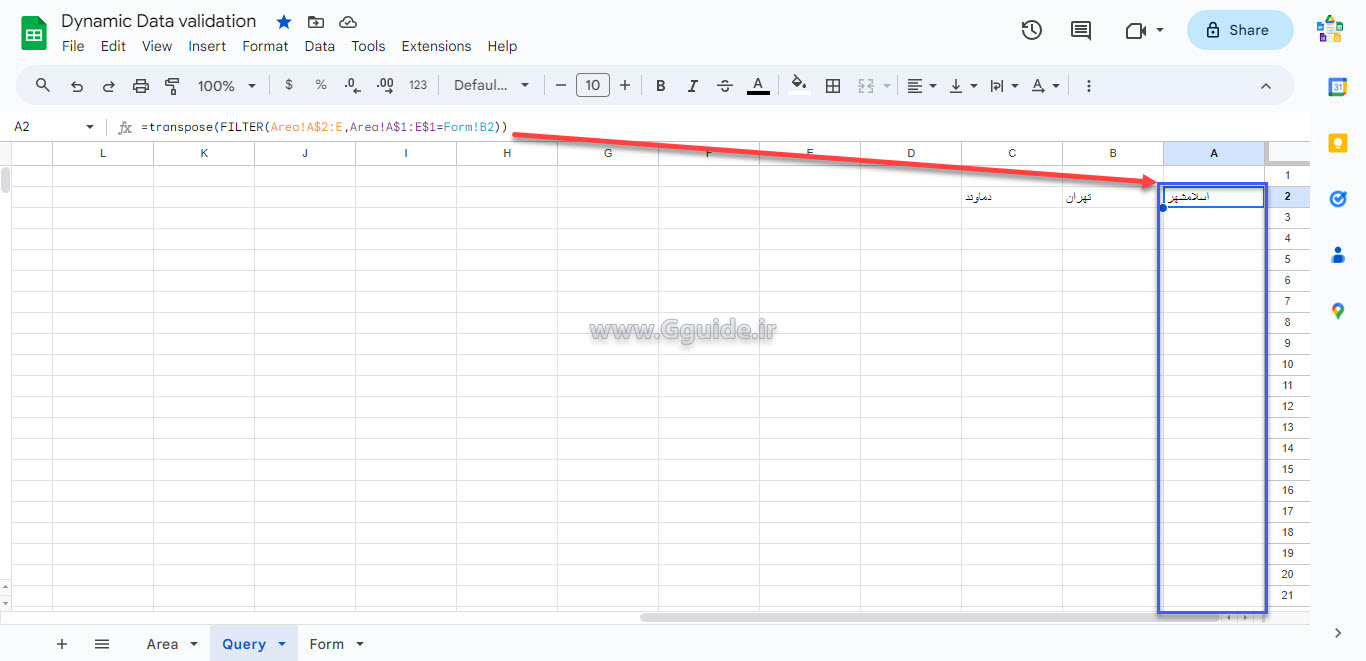Open the fill color picker
This screenshot has height=661, width=1366.
coord(798,86)
